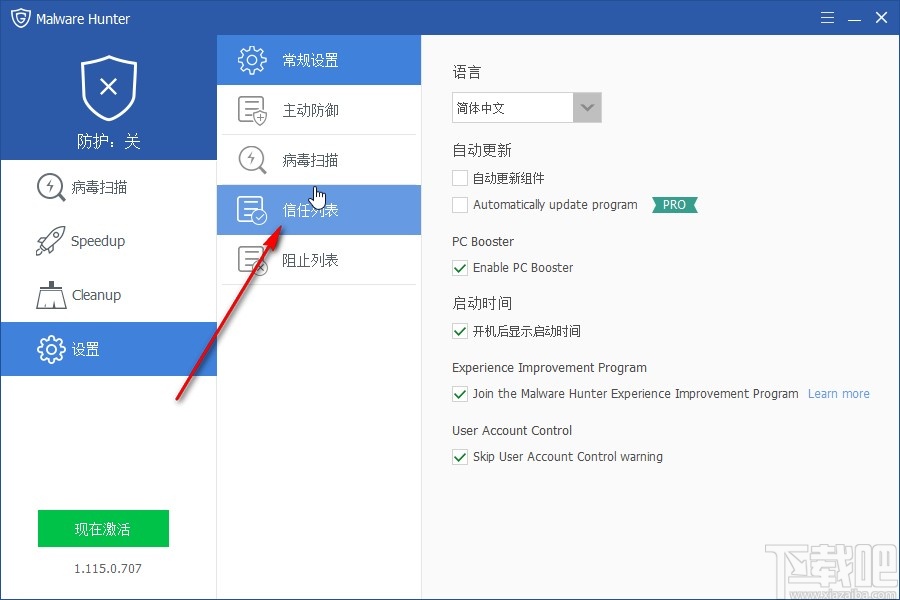
Task: Check Automatically update program option
Action: point(460,205)
